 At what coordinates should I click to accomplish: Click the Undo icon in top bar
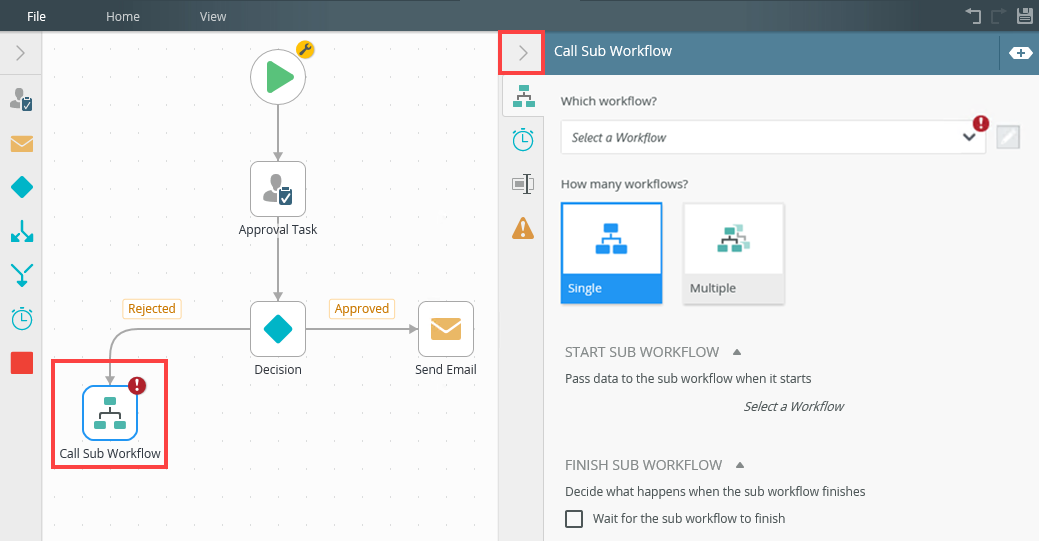pyautogui.click(x=973, y=16)
